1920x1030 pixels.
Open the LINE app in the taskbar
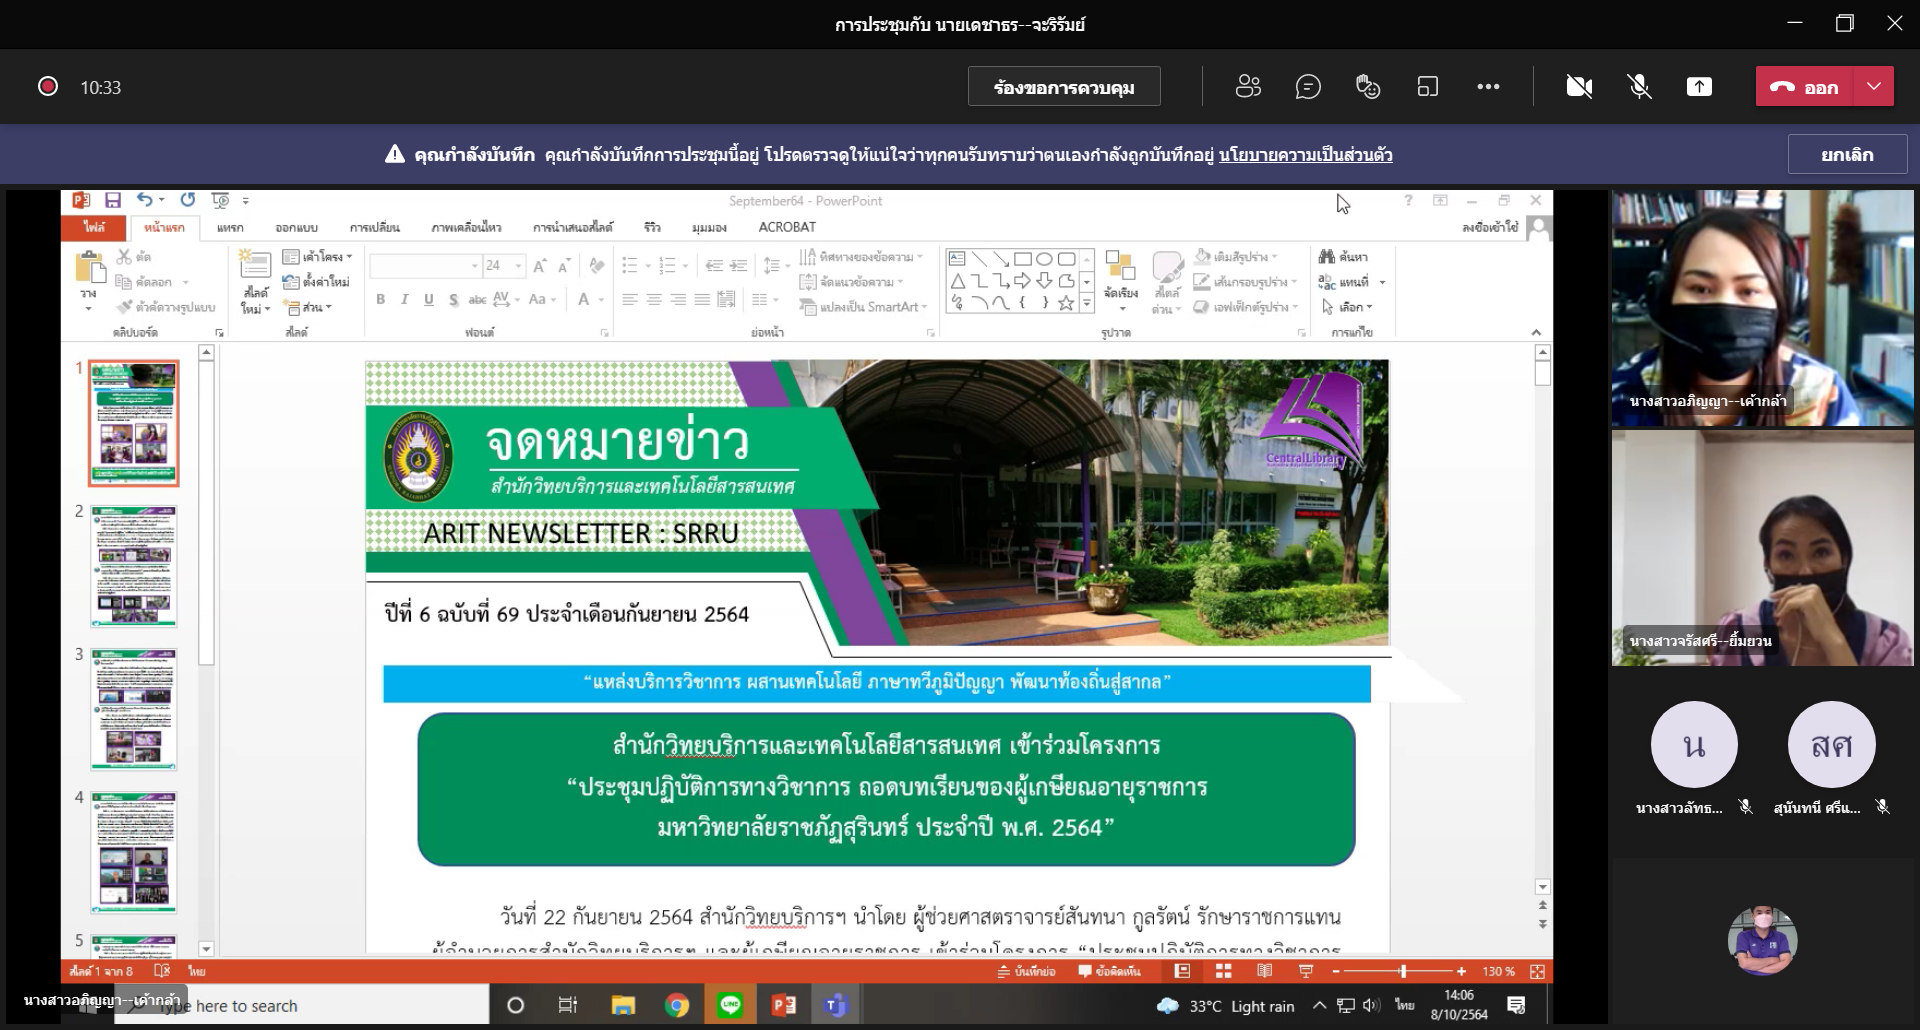click(x=730, y=1005)
